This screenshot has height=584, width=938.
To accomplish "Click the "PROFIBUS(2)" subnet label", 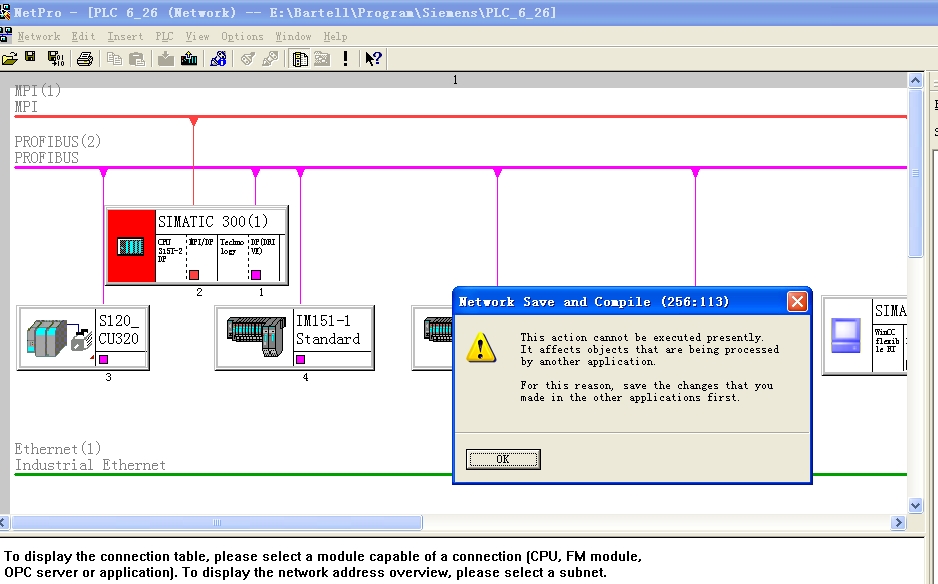I will click(x=57, y=142).
